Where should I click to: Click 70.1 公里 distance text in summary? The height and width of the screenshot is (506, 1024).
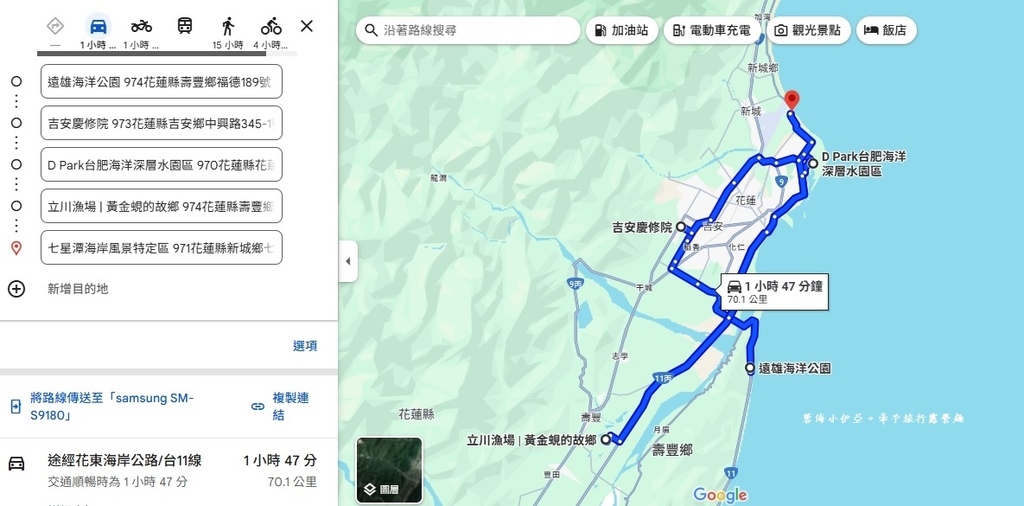click(x=292, y=482)
